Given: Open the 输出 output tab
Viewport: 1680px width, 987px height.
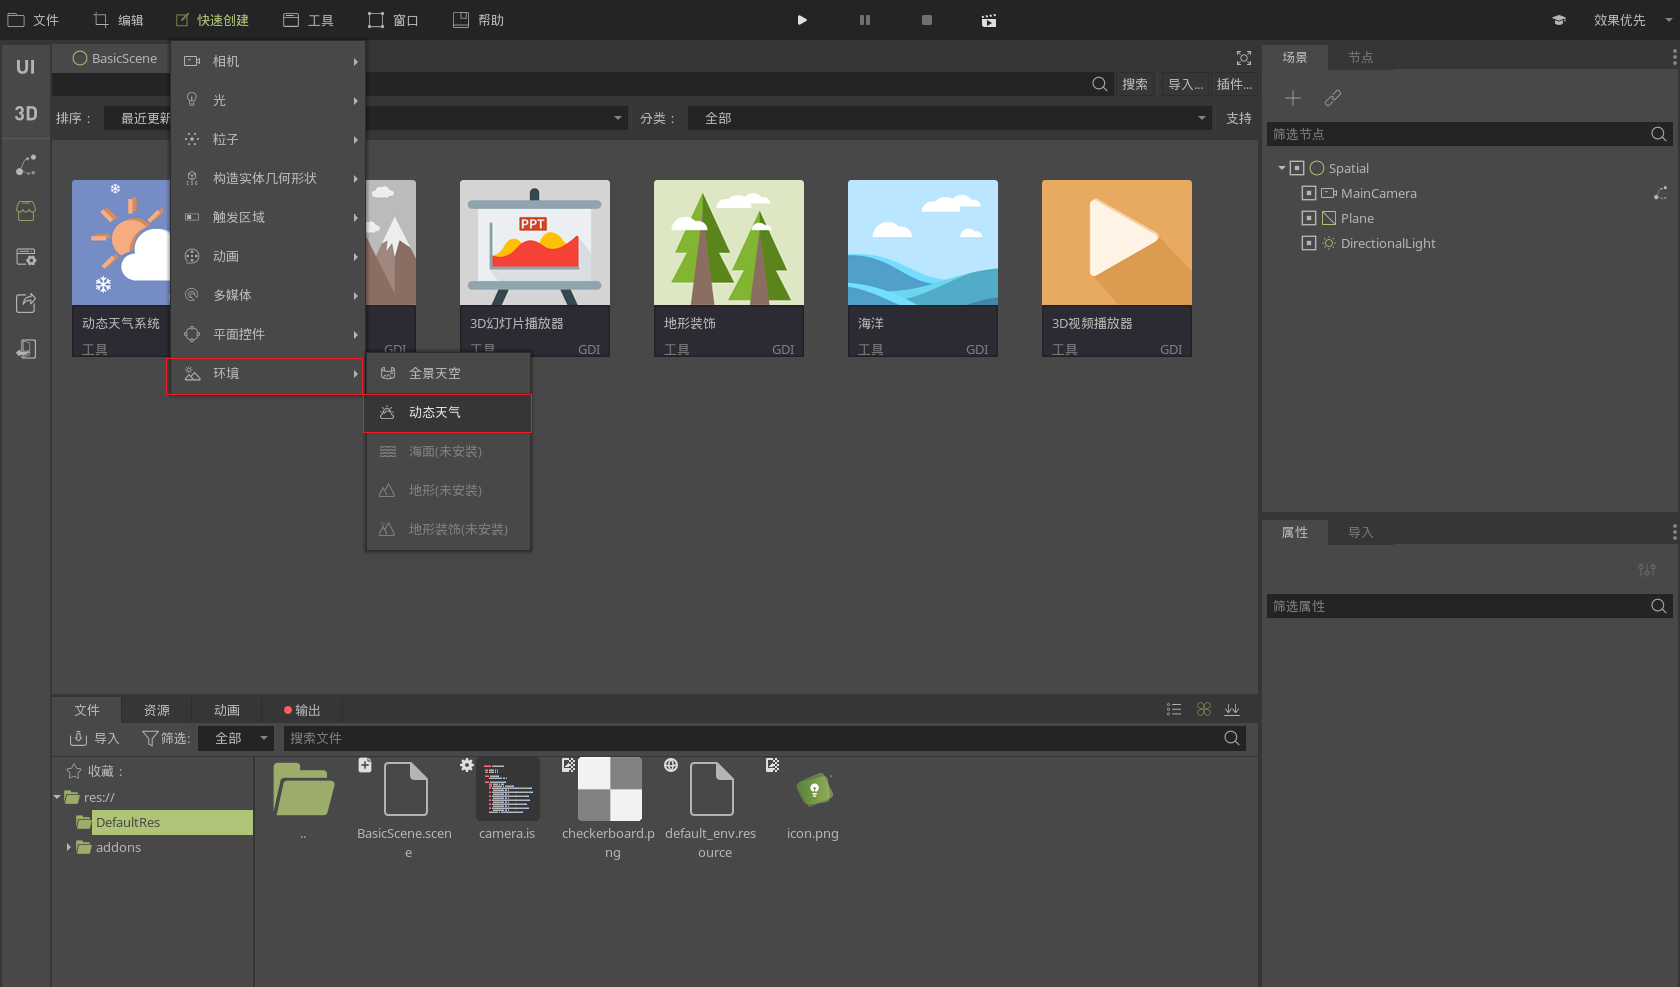Looking at the screenshot, I should click(302, 710).
